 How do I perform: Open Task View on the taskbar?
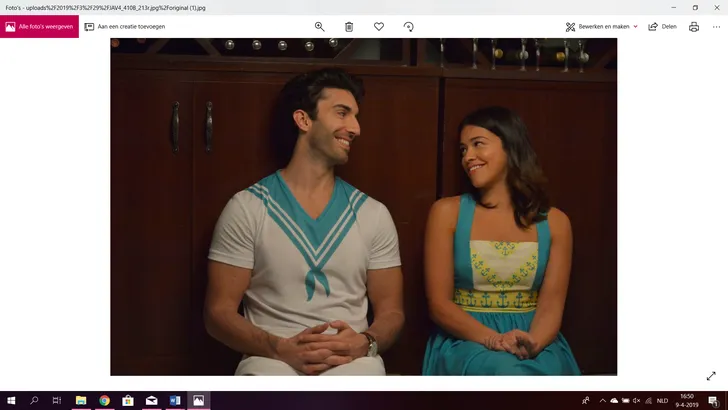57,400
